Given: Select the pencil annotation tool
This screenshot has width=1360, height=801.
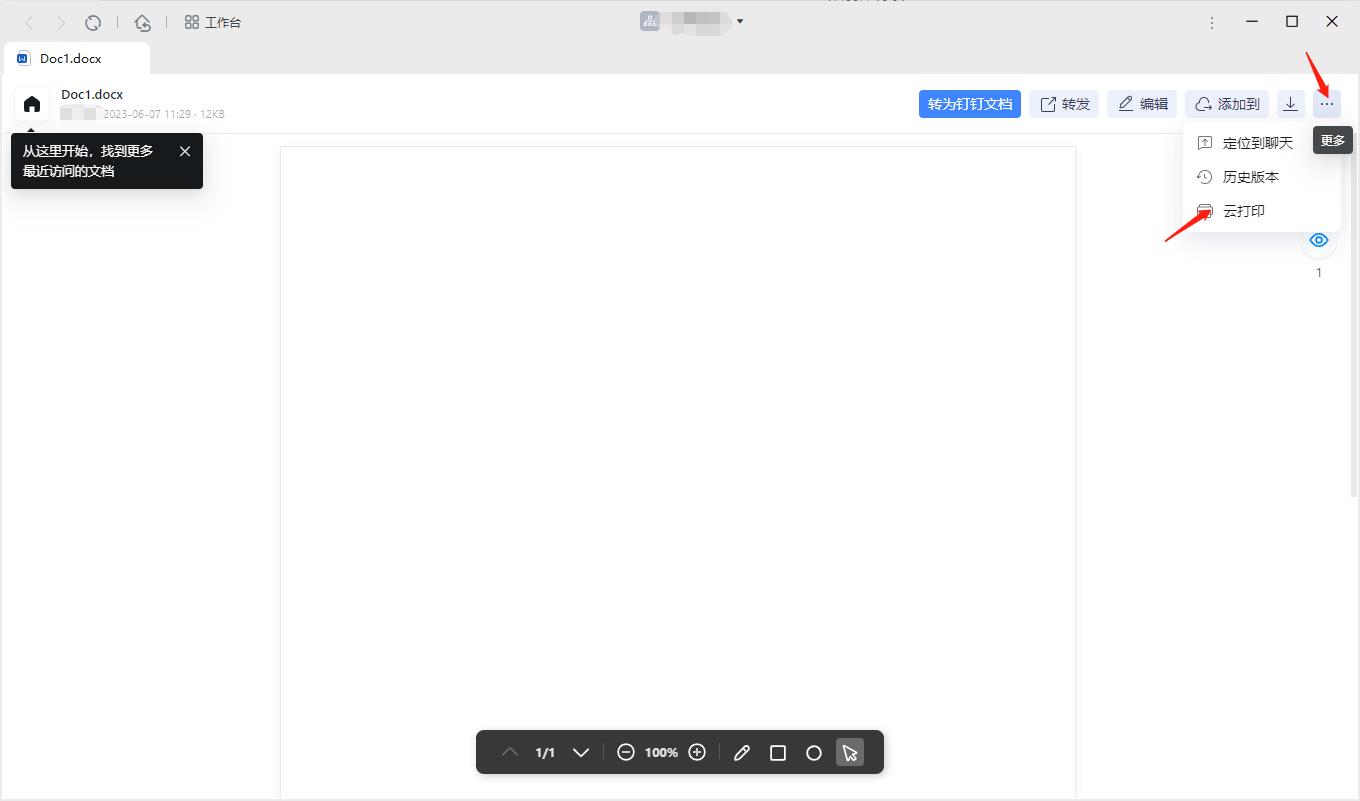Looking at the screenshot, I should (742, 753).
